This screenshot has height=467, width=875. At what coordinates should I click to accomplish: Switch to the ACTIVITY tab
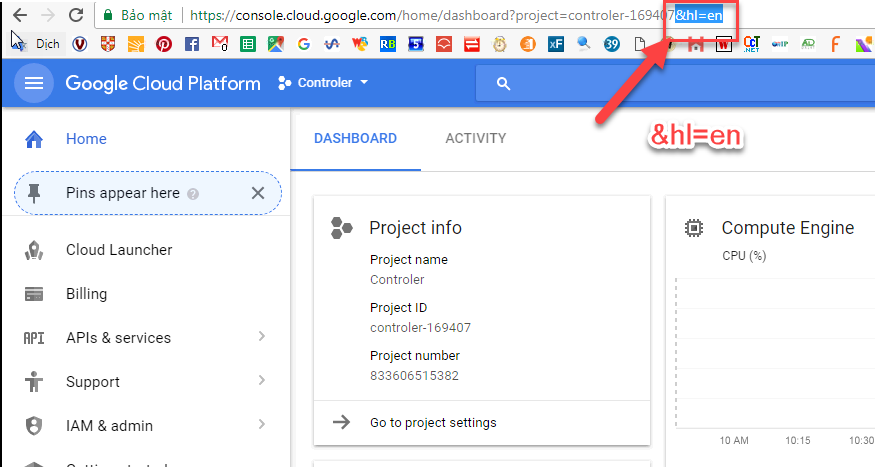(x=475, y=138)
